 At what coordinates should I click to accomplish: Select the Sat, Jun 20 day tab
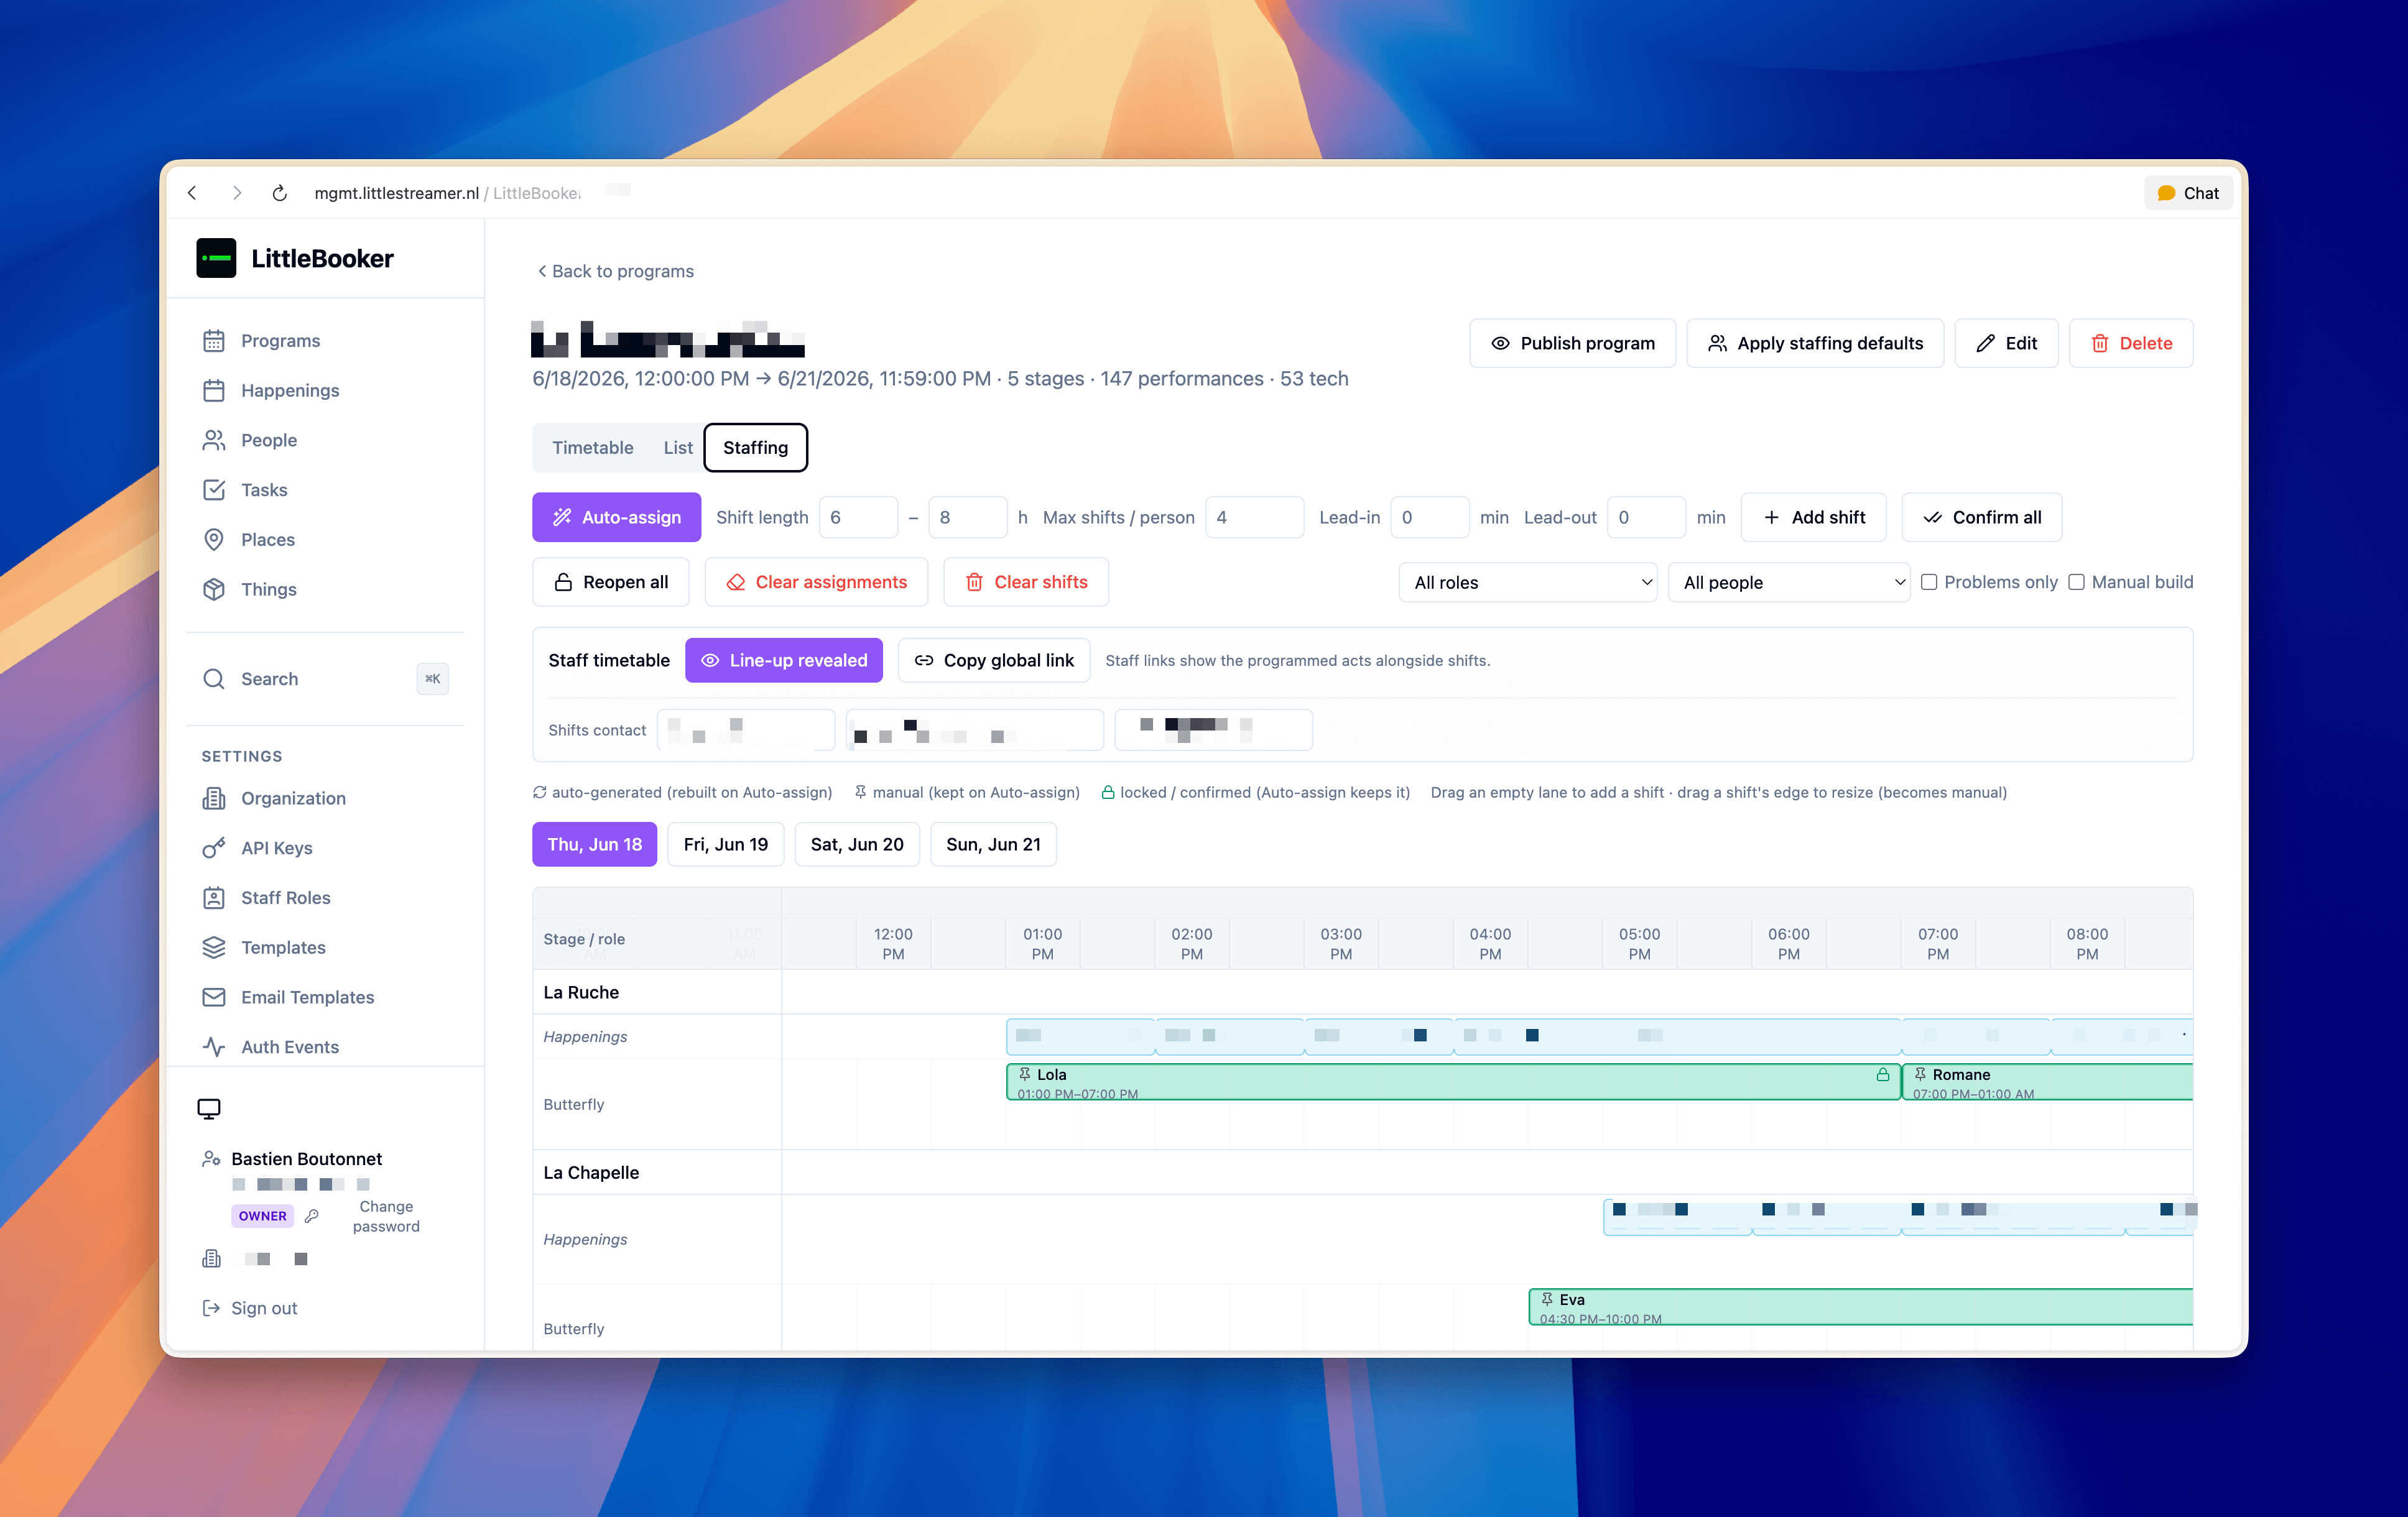[x=857, y=844]
